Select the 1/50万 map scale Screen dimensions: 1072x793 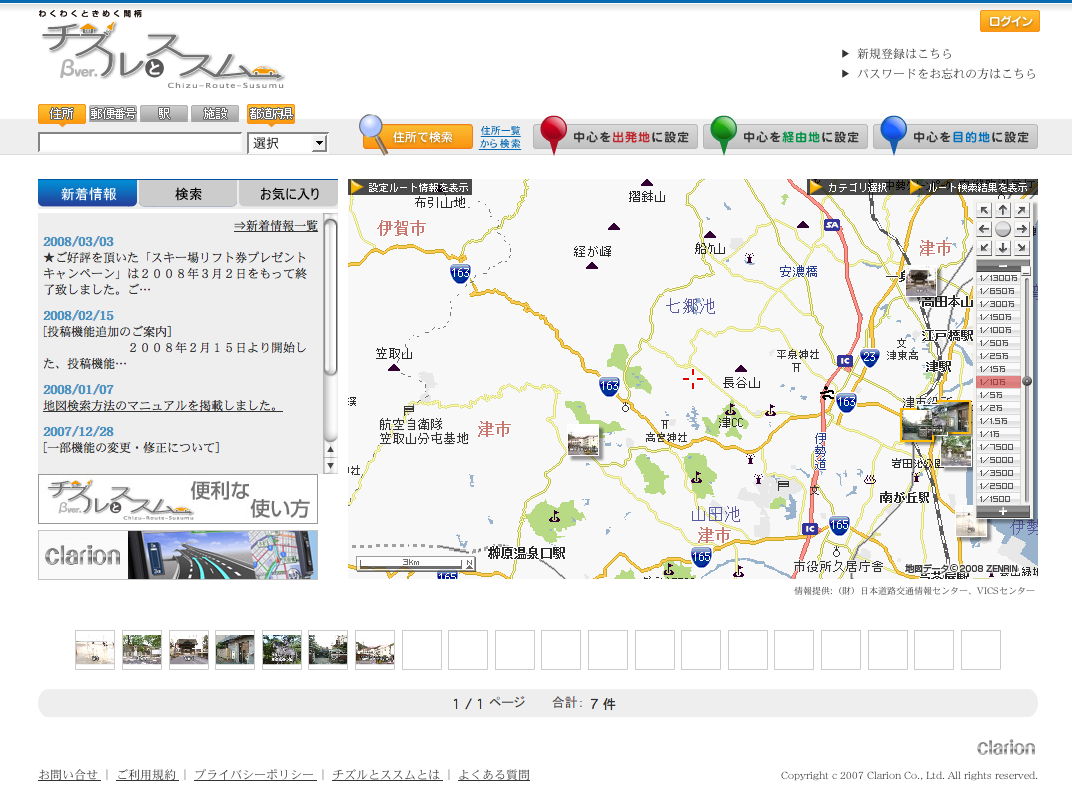(x=998, y=343)
